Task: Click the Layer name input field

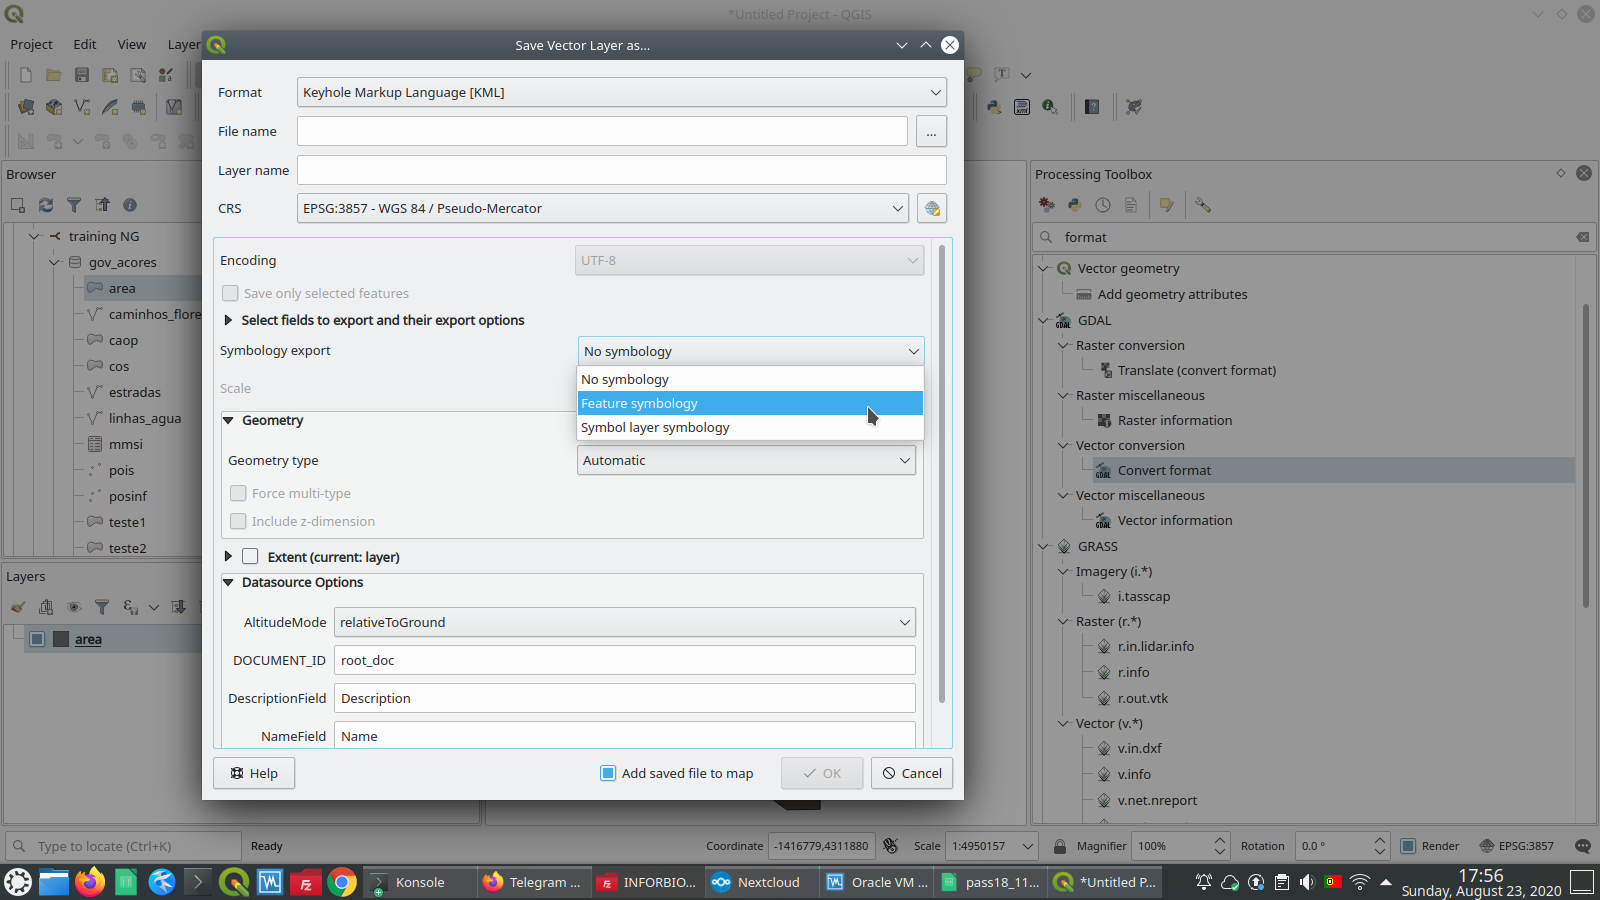Action: tap(622, 170)
